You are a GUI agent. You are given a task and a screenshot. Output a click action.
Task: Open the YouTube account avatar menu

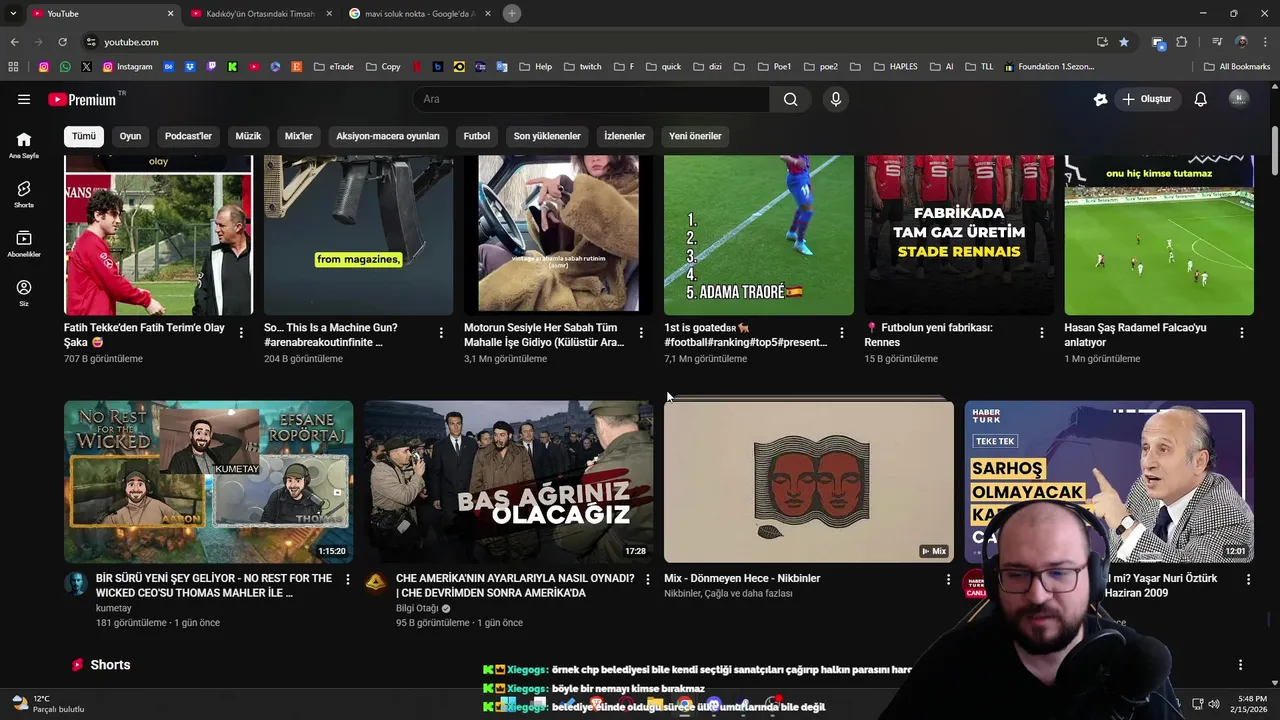1239,99
